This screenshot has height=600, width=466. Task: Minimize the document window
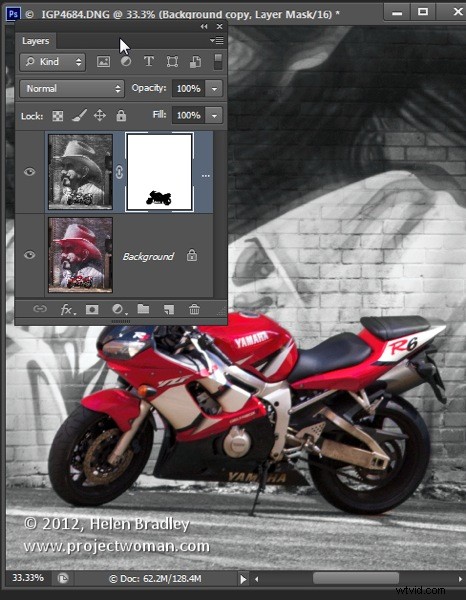(397, 12)
